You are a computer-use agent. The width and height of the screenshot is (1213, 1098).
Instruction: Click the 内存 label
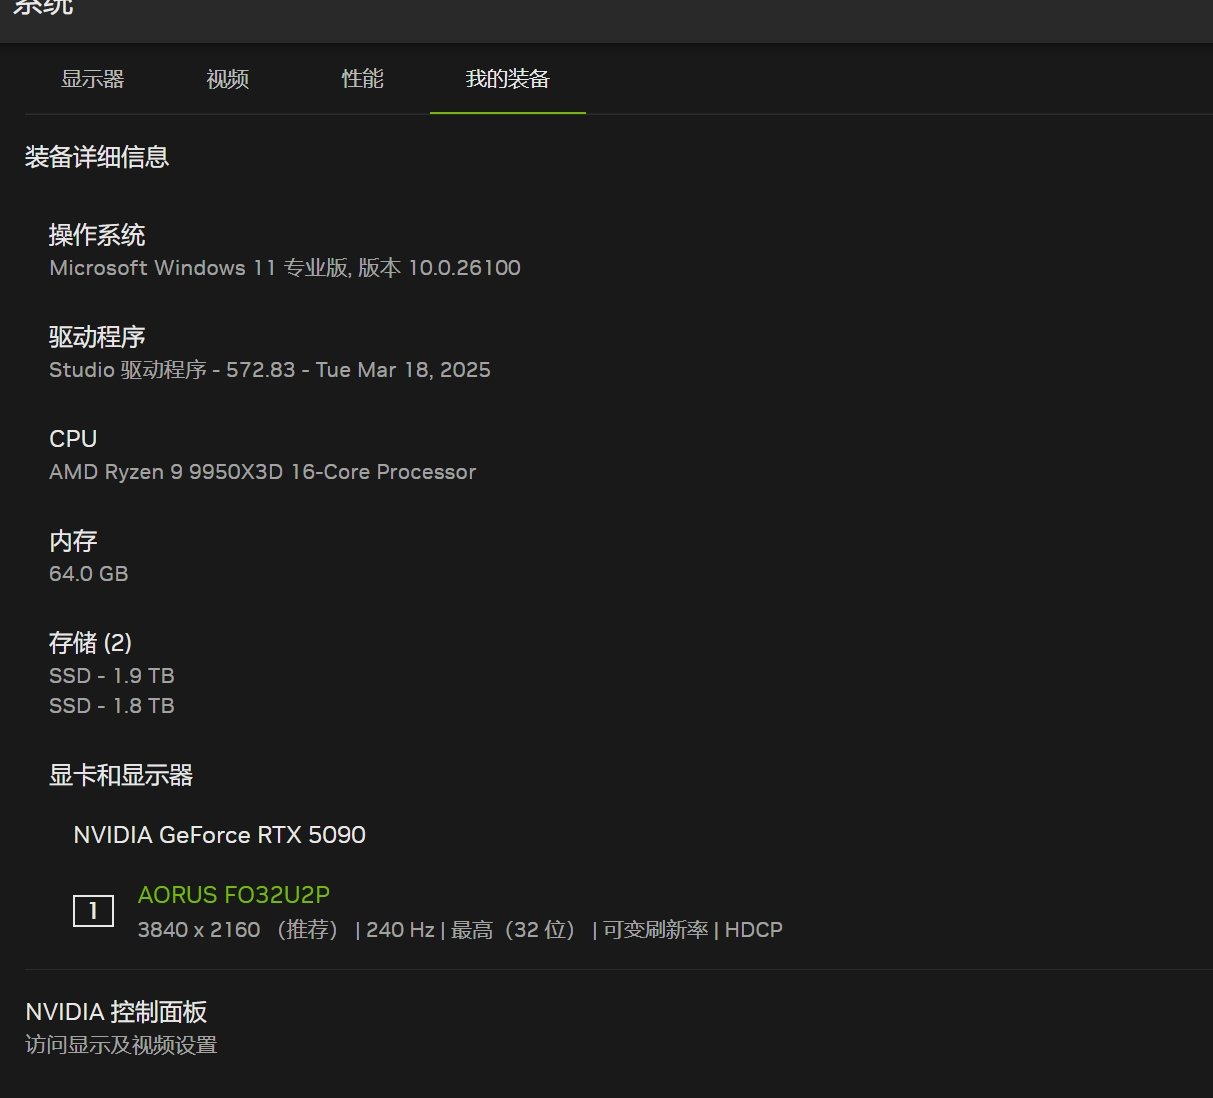(x=73, y=541)
